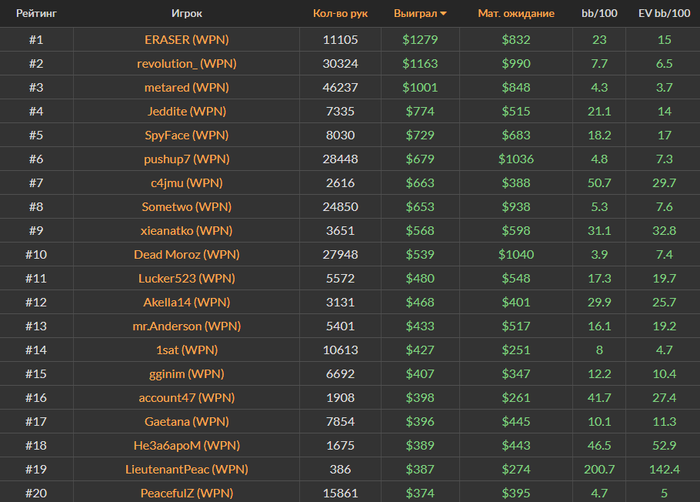
Task: Open player metared (WPN) profile
Action: (187, 88)
